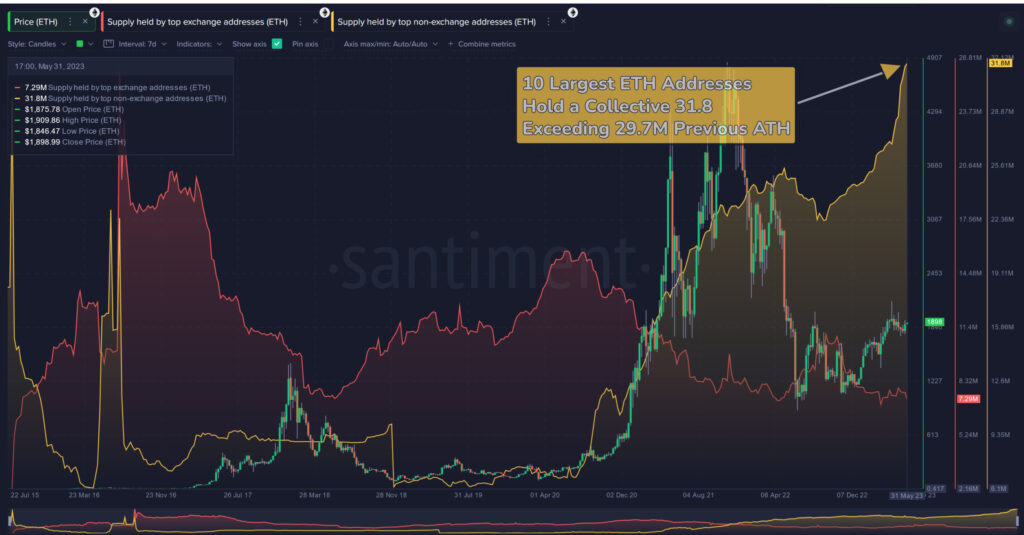Click Combine metrics button
The width and height of the screenshot is (1024, 535).
click(482, 44)
